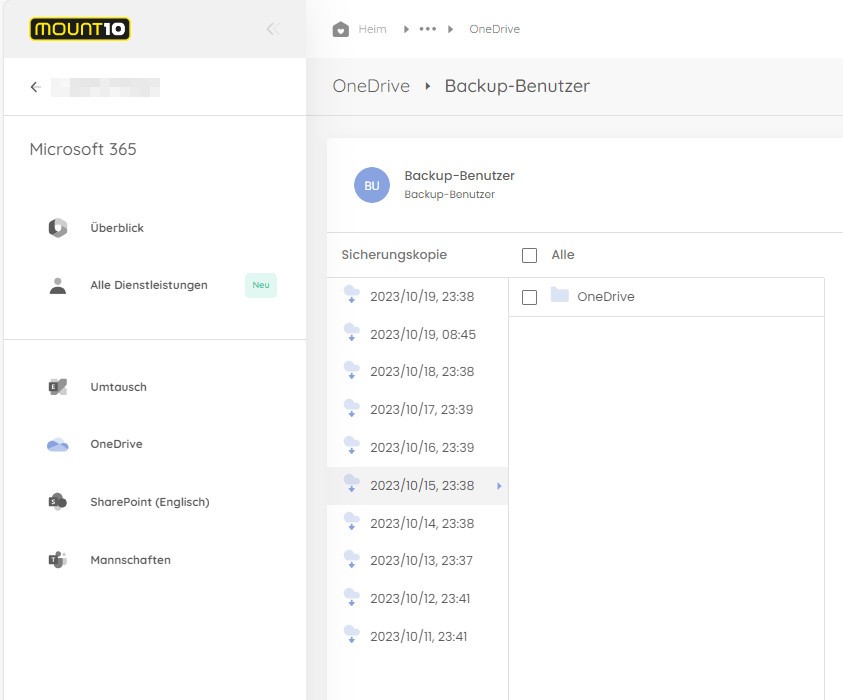Select the Umtausch (Exchange) icon
Image resolution: width=843 pixels, height=700 pixels.
(x=58, y=387)
